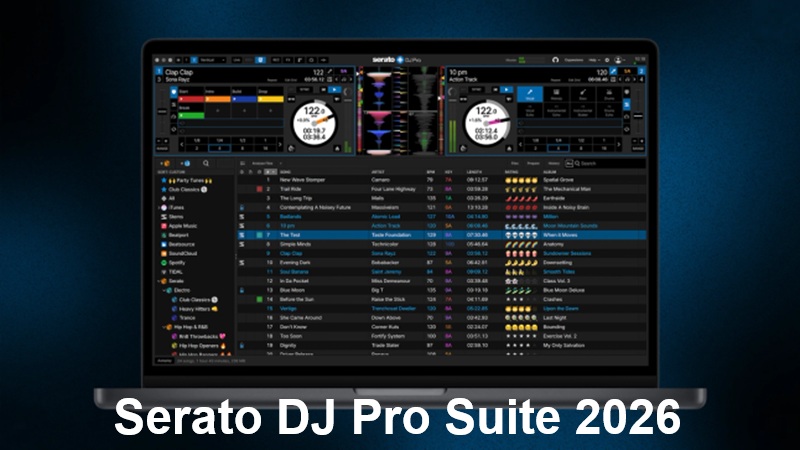
Task: Toggle Repeat on deck 2
Action: 556,80
